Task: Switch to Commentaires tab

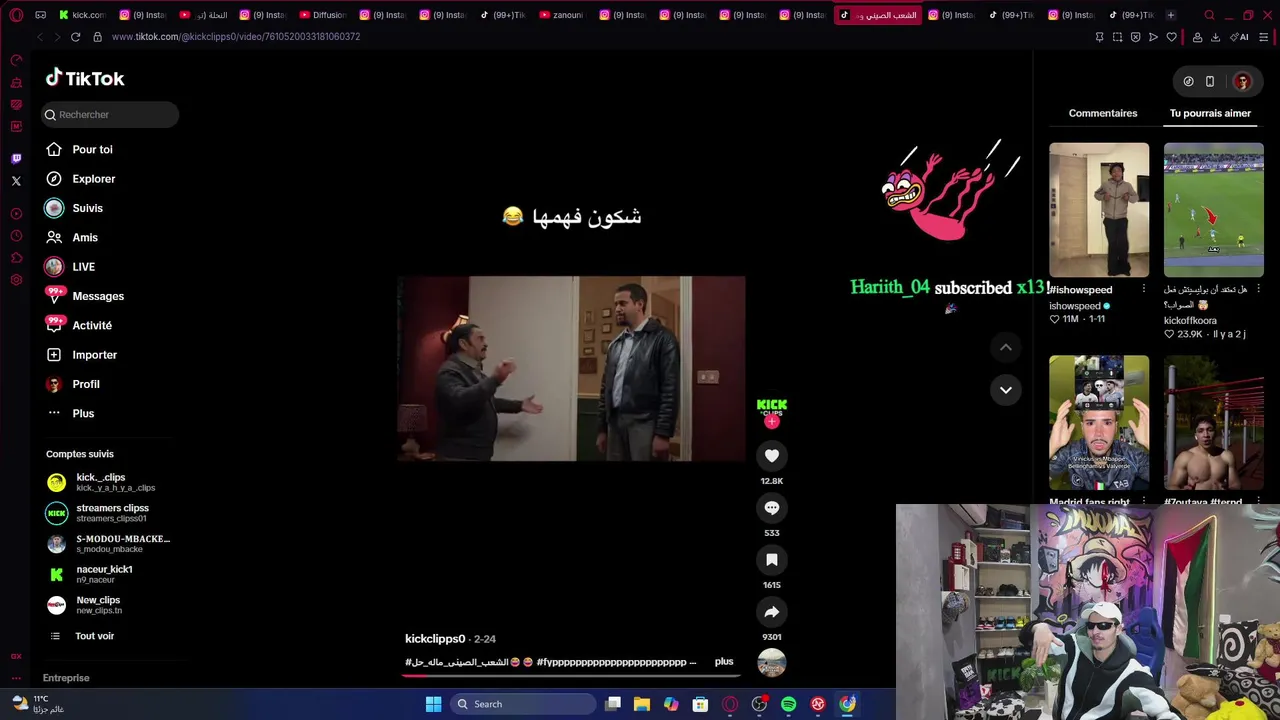Action: click(x=1103, y=113)
